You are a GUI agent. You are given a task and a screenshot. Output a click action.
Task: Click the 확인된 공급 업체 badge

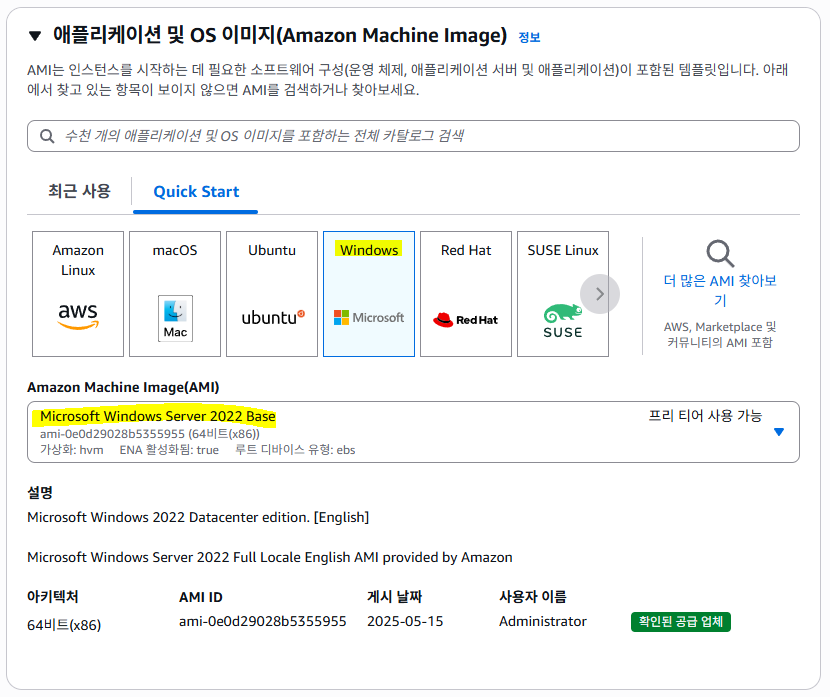click(x=680, y=622)
